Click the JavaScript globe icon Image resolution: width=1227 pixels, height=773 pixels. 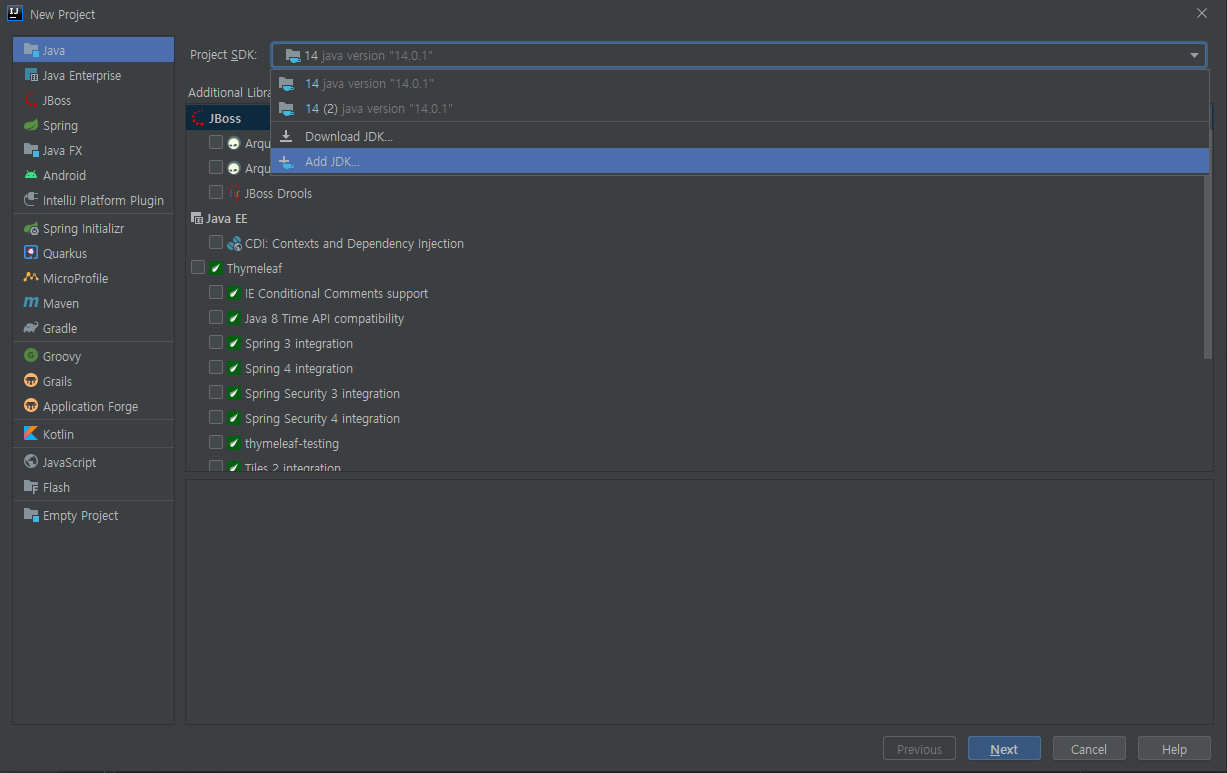pyautogui.click(x=31, y=462)
